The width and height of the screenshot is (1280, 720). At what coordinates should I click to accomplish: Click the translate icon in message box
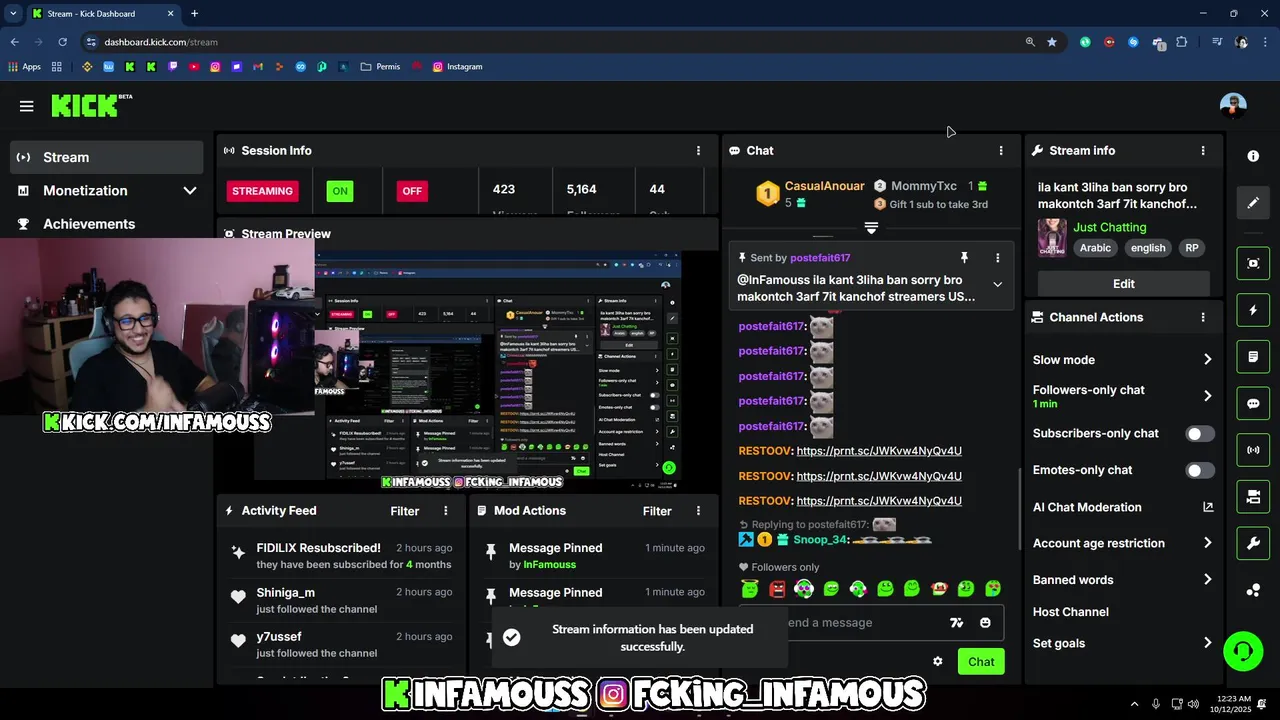(957, 622)
